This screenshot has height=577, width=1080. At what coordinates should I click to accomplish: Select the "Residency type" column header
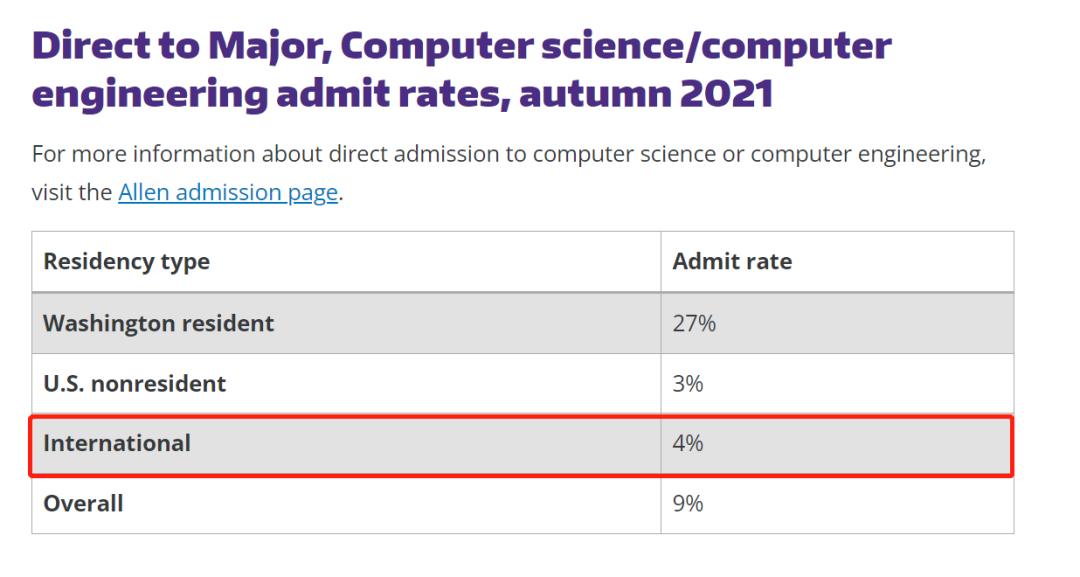[126, 262]
